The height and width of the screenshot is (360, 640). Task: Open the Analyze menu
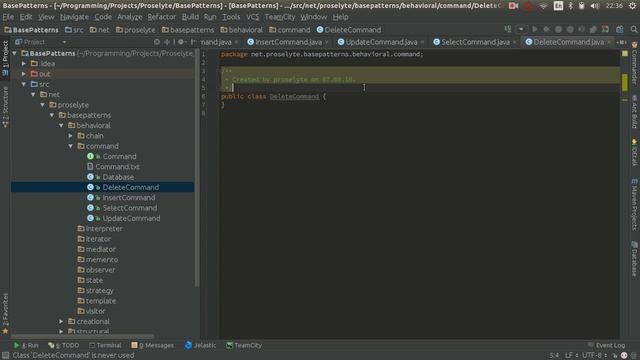pos(130,17)
